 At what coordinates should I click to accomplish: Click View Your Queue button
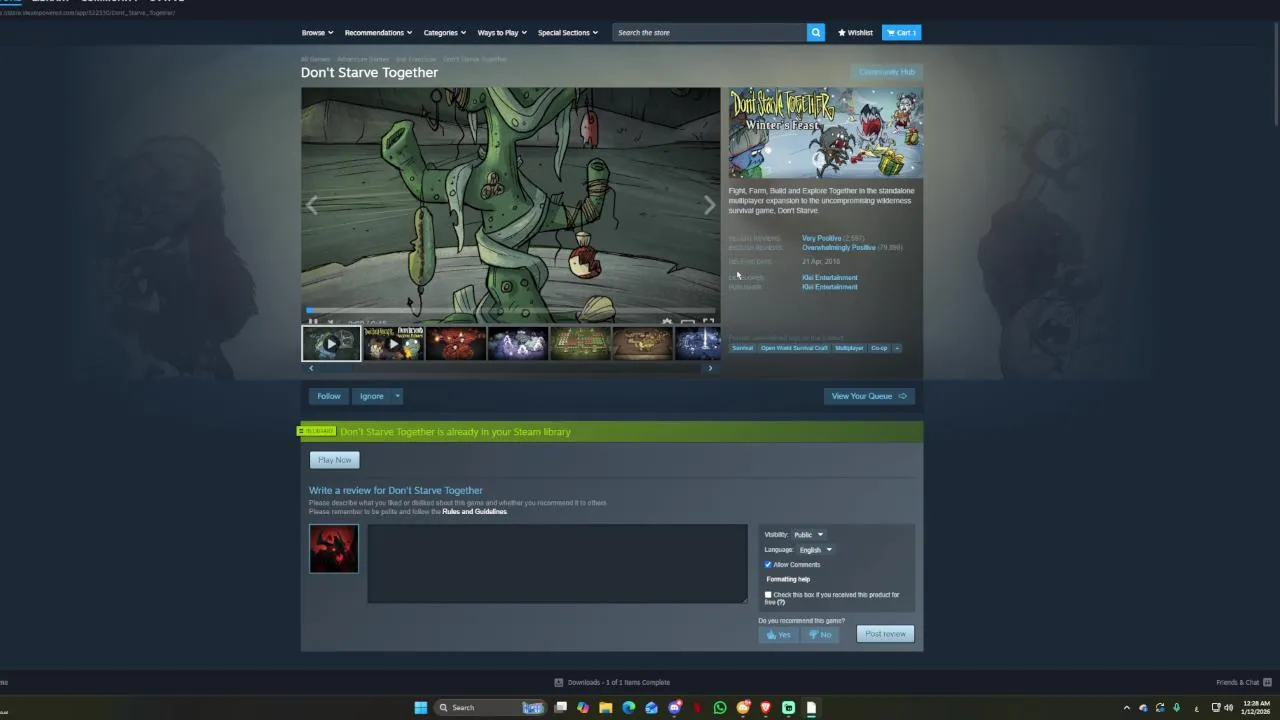tap(869, 396)
